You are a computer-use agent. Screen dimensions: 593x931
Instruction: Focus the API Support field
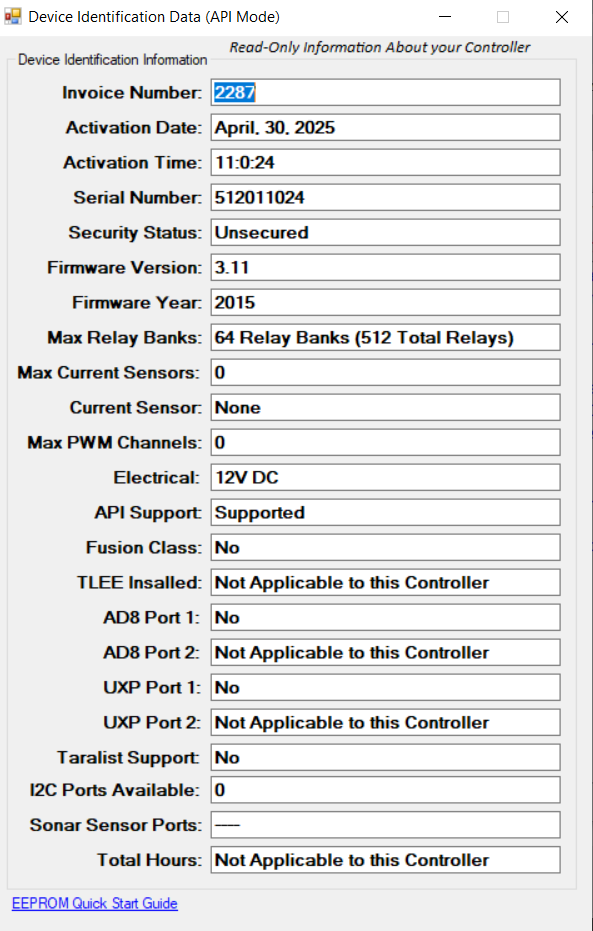385,513
